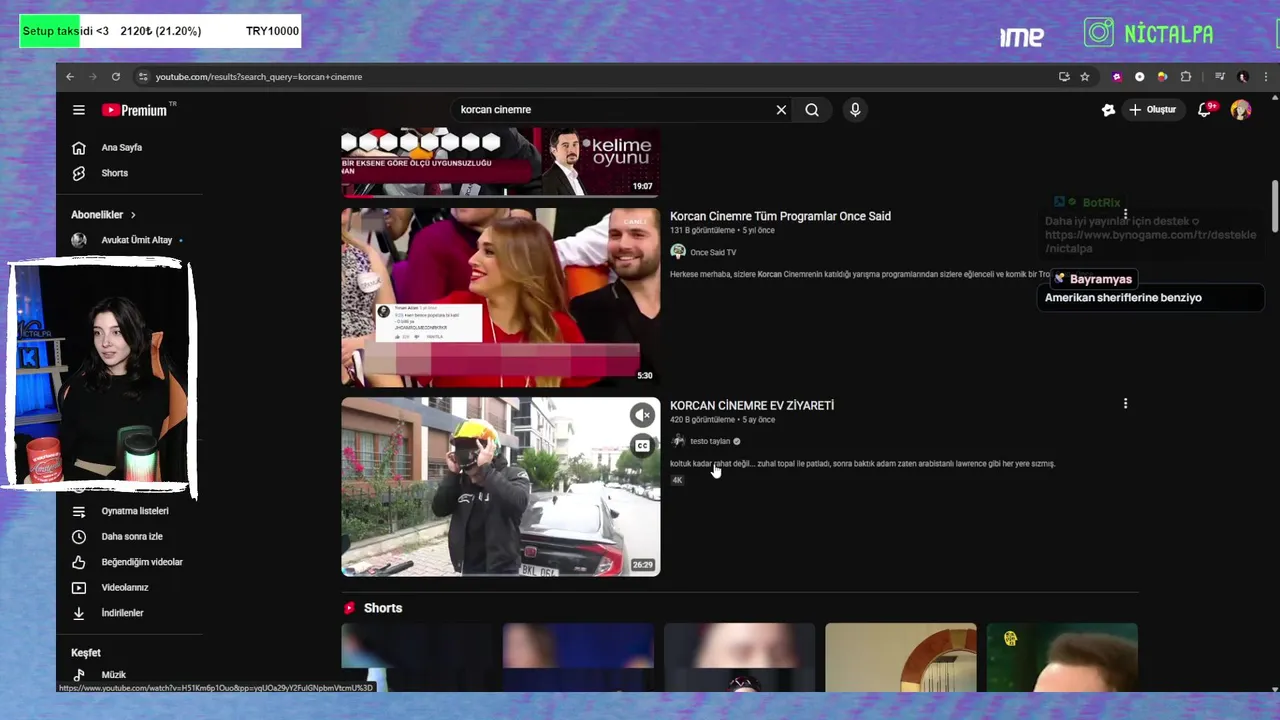Click the Nictalpa Instagram overlay icon
The width and height of the screenshot is (1280, 720).
pyautogui.click(x=1099, y=33)
